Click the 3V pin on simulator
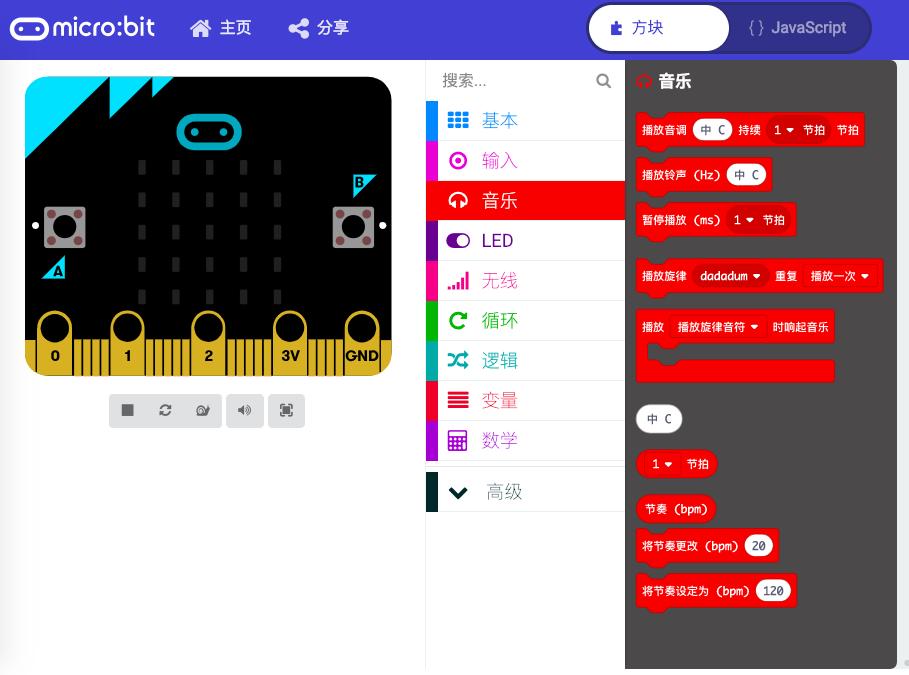The width and height of the screenshot is (909, 675). 290,342
